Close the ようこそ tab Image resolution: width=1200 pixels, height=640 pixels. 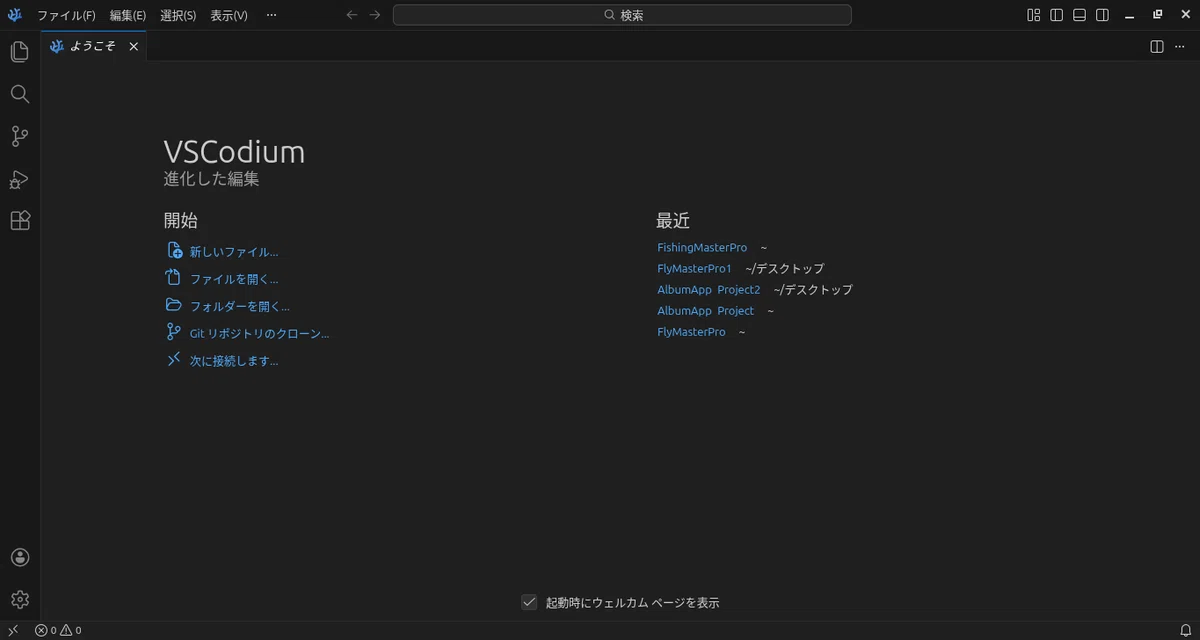tap(134, 46)
